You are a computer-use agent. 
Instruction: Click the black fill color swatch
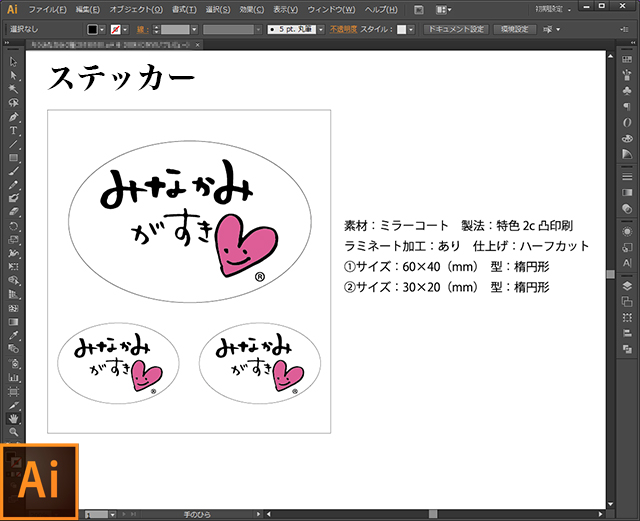pos(93,29)
